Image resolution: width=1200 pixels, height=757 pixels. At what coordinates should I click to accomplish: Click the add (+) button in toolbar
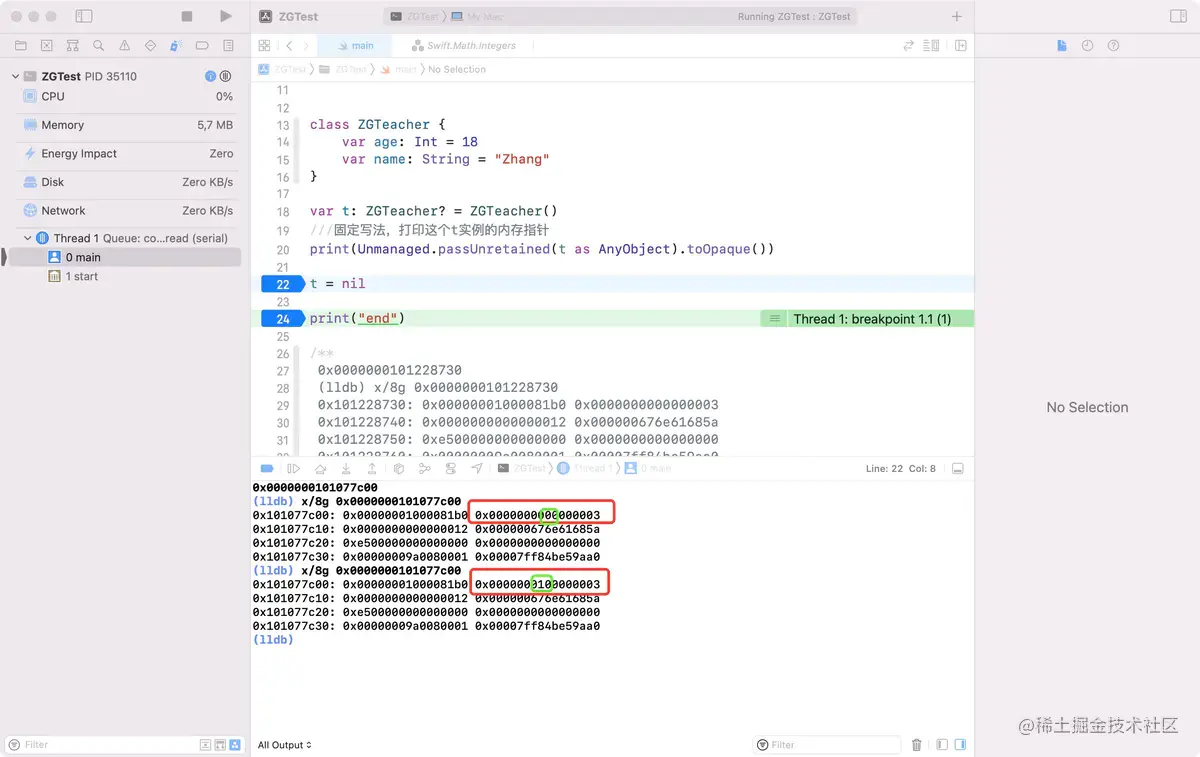[x=957, y=17]
